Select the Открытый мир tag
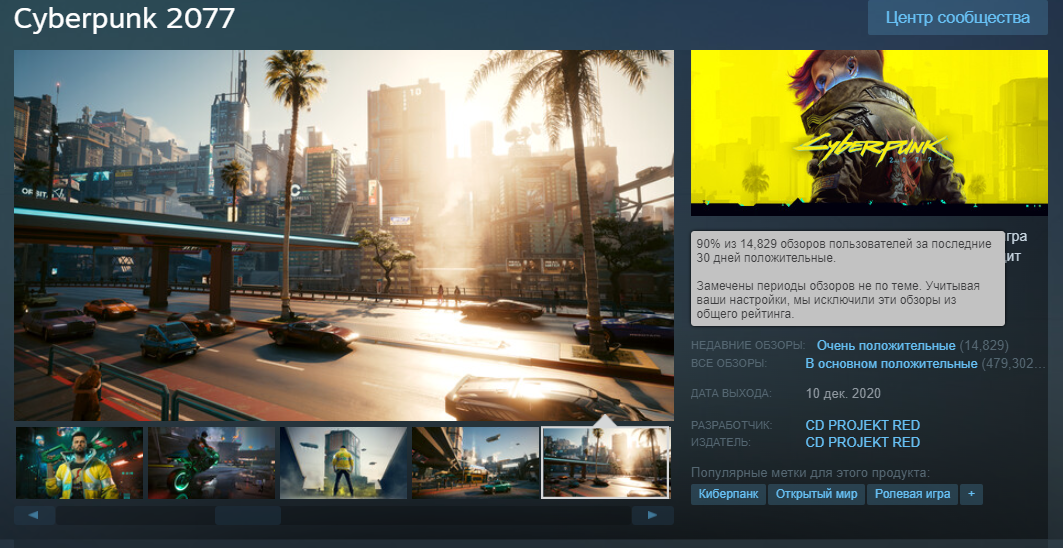 pos(816,494)
